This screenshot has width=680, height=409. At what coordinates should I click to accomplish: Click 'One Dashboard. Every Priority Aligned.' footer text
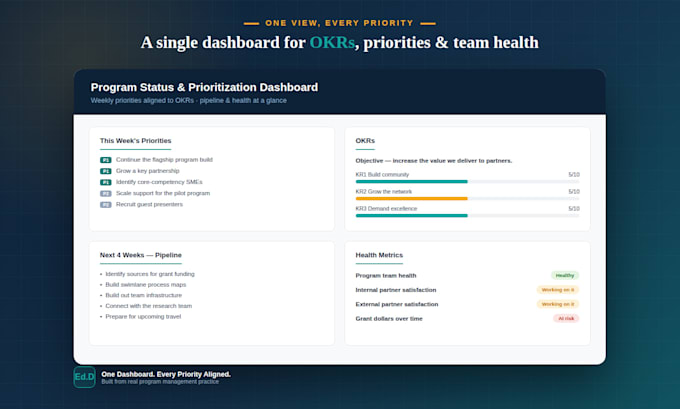166,374
